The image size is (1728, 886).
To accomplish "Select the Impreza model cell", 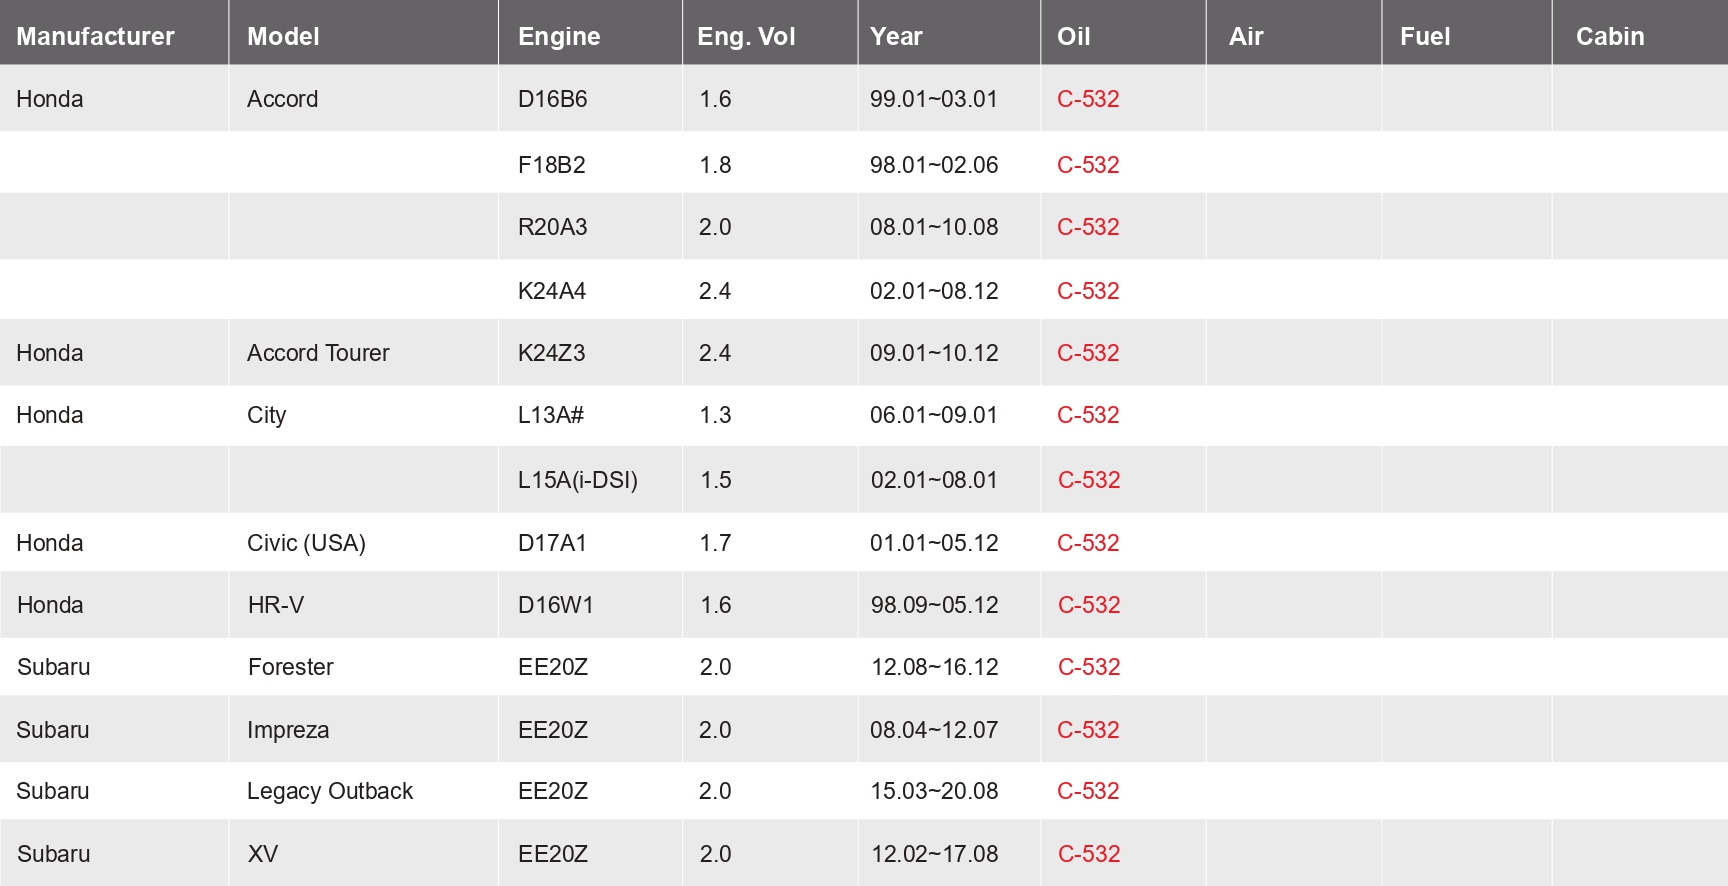I will [288, 730].
